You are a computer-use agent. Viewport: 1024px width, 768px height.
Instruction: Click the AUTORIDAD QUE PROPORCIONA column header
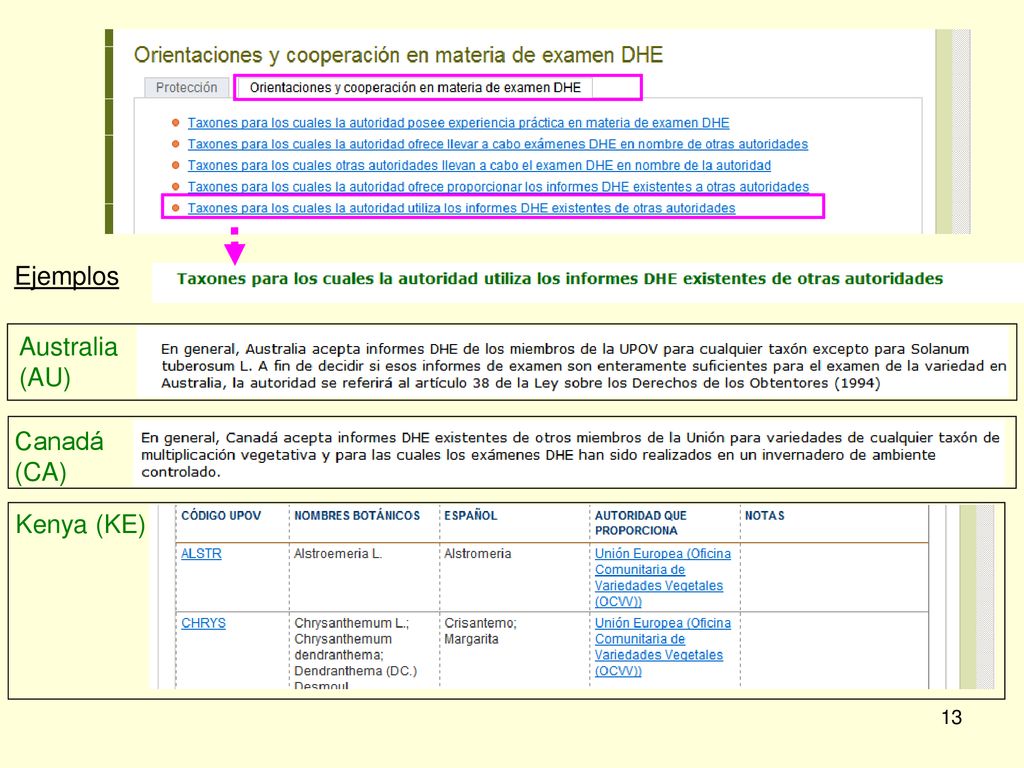(x=640, y=523)
